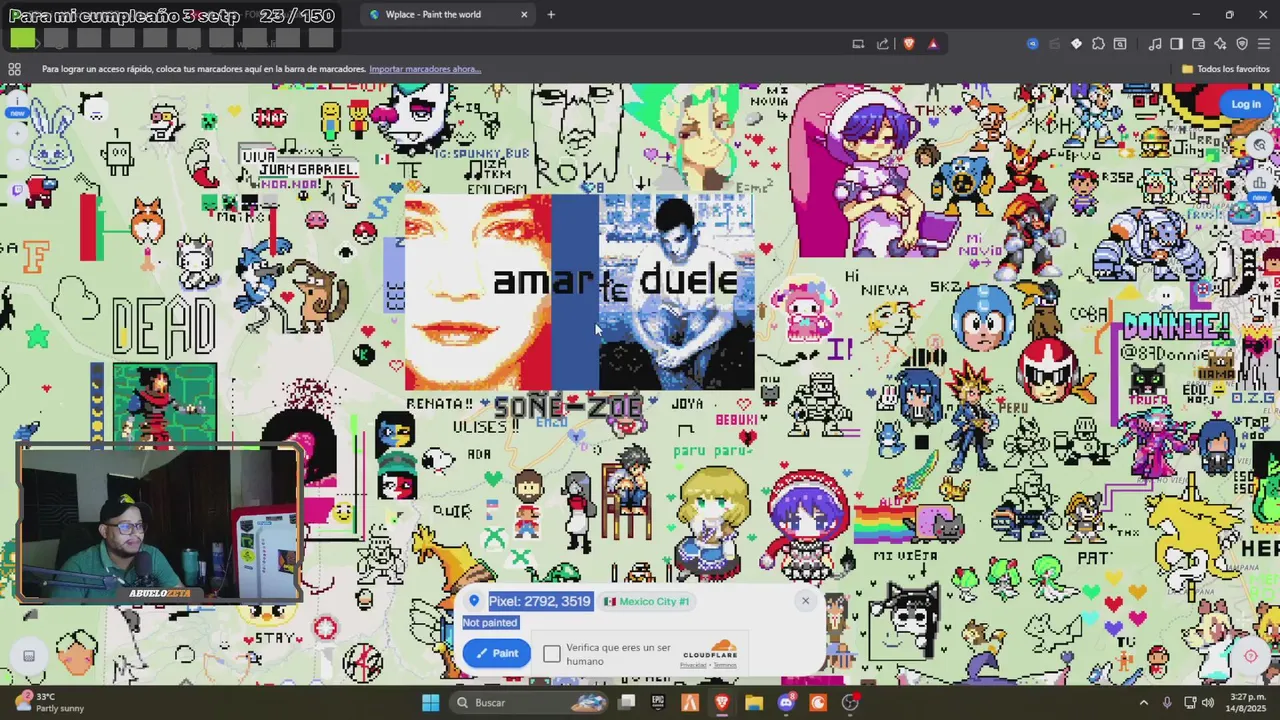Click the Log in button
1280x720 pixels.
point(1246,104)
